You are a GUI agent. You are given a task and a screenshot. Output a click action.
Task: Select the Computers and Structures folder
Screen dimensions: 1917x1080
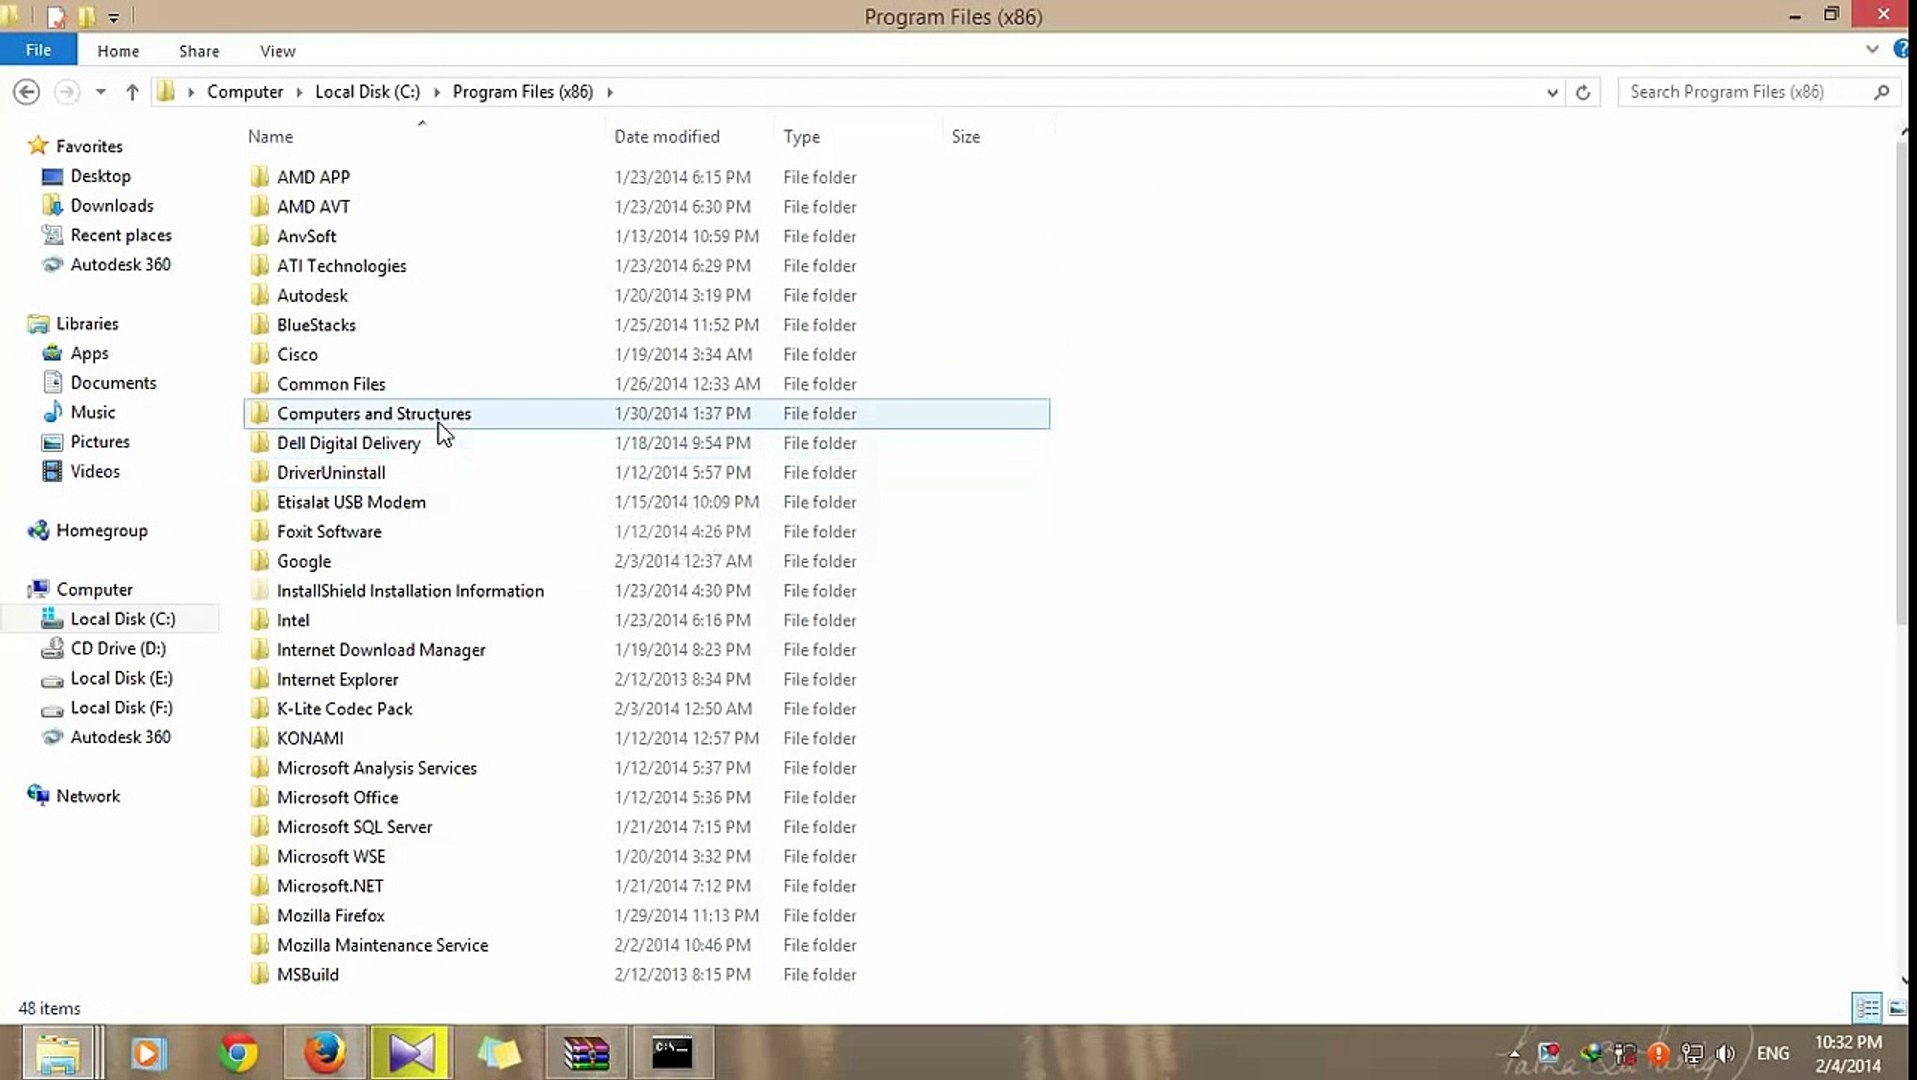click(646, 413)
